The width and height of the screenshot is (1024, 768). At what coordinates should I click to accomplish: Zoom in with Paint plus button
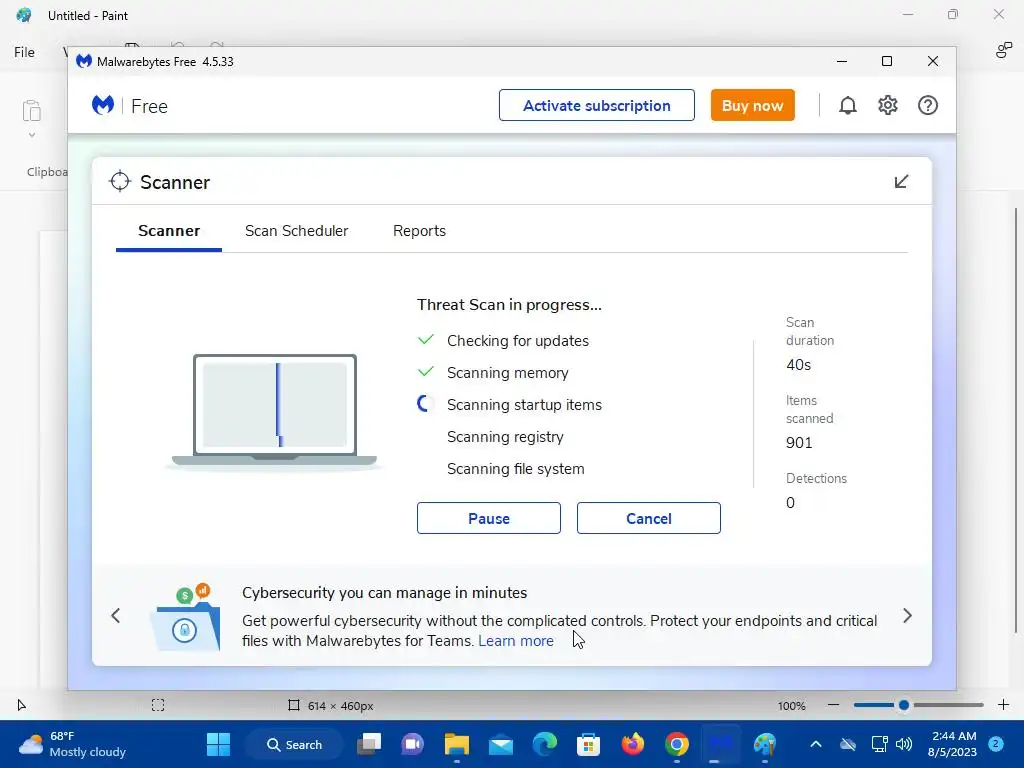pyautogui.click(x=1003, y=705)
